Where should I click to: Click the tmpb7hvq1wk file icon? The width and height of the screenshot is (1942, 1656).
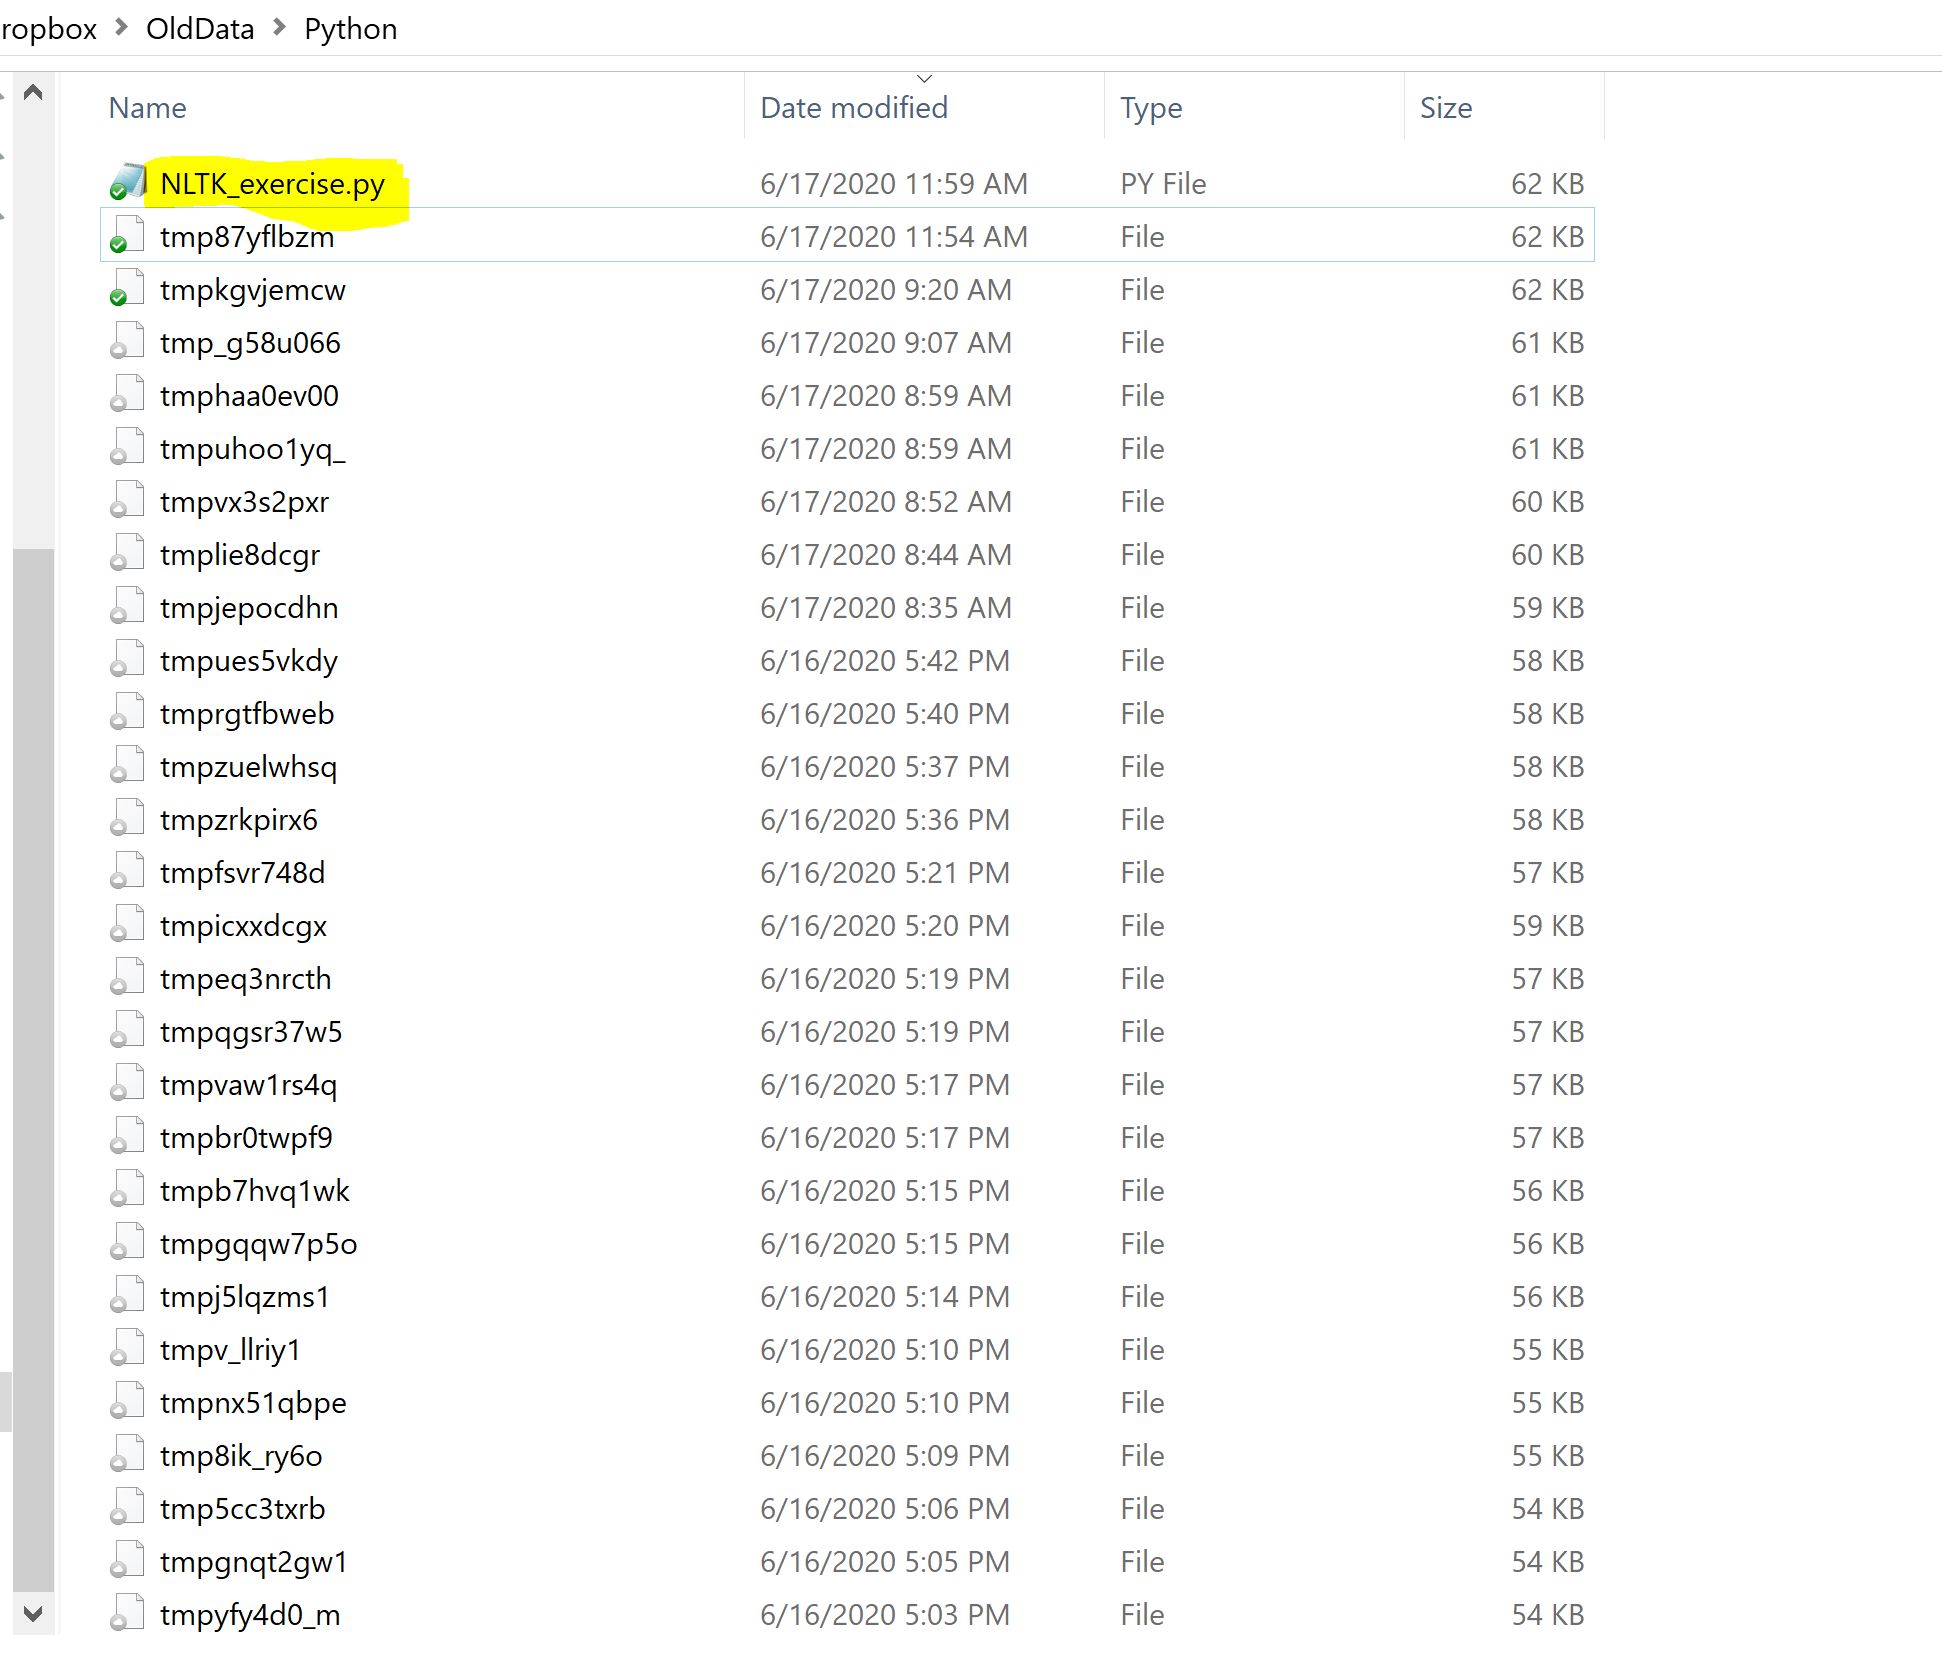(x=128, y=1190)
